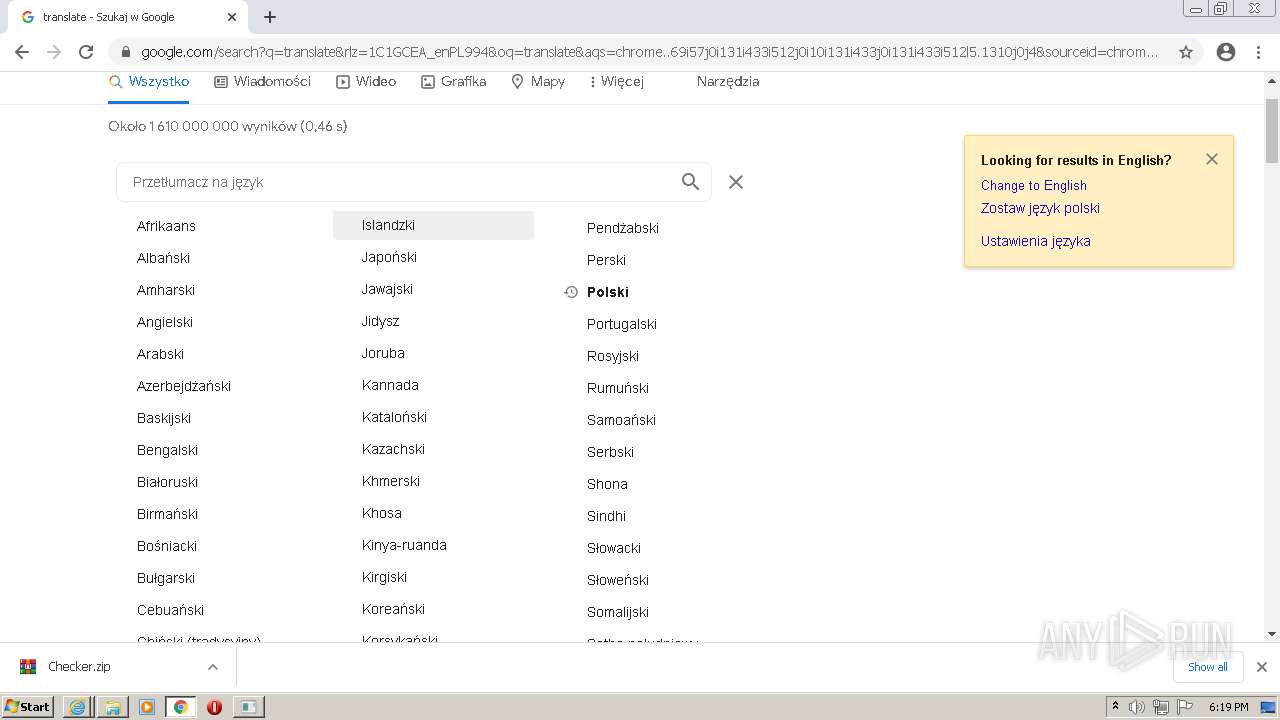
Task: Pick Albański in the language list
Action: click(163, 258)
